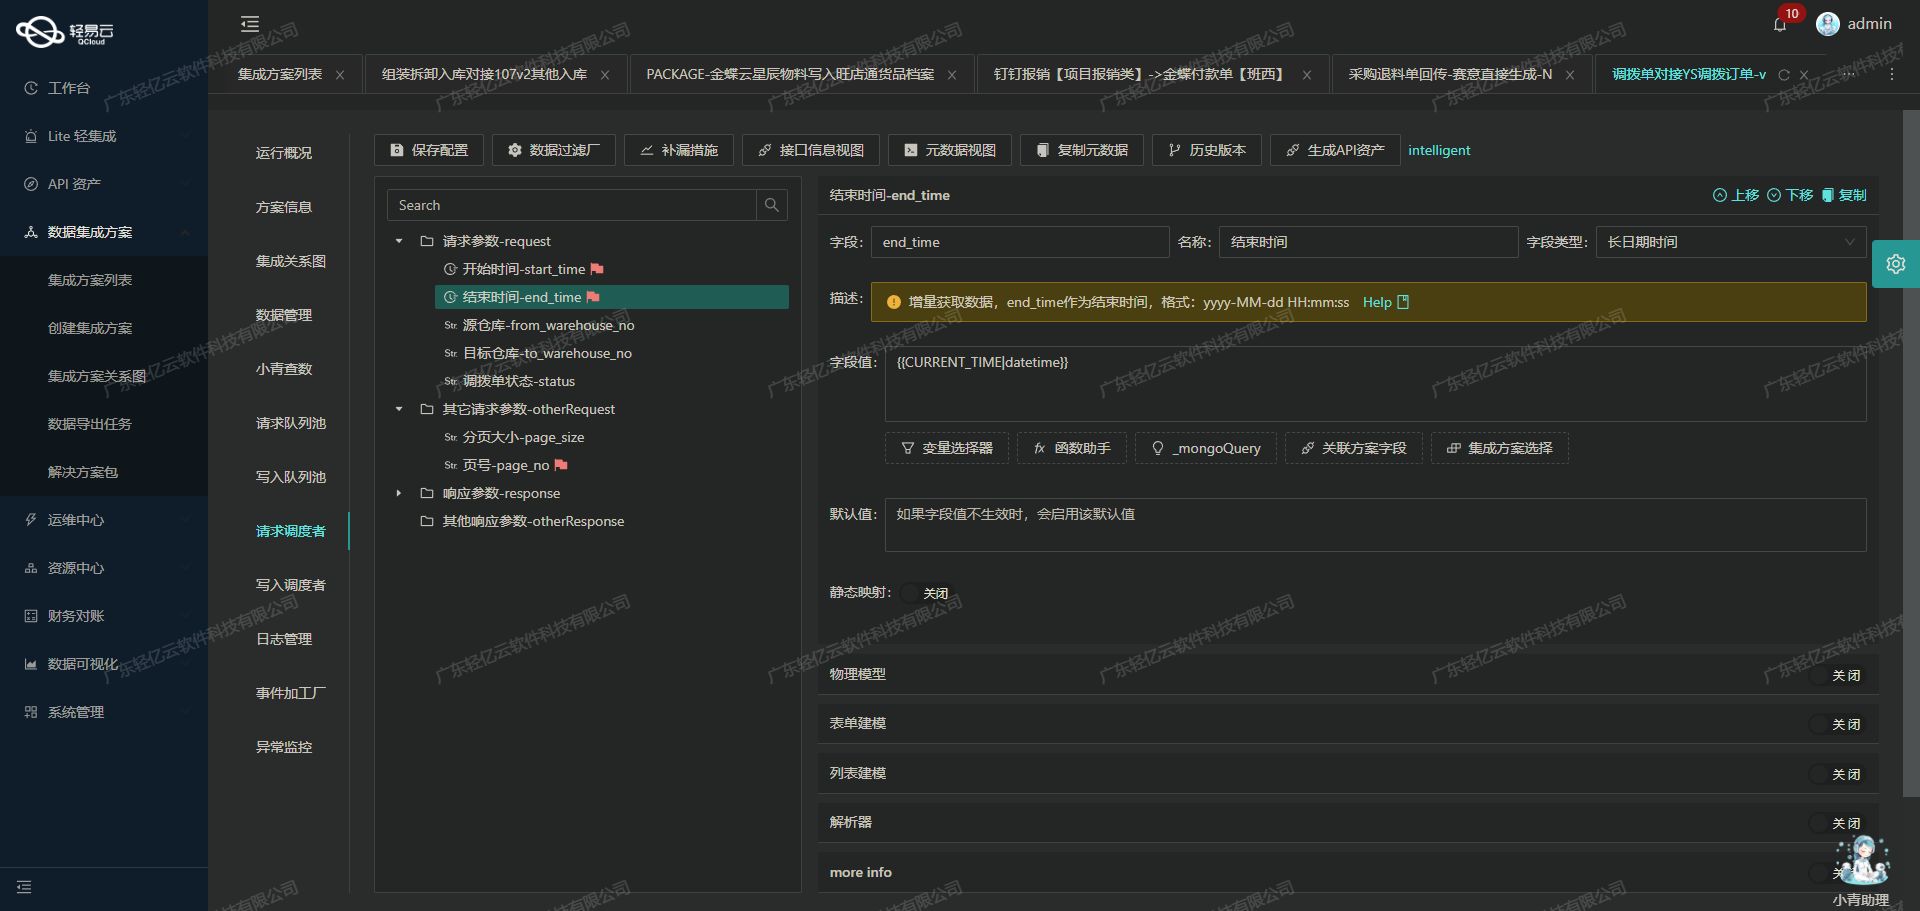Switch to the 采购退料单回传 tab
Viewport: 1920px width, 911px height.
[x=1450, y=75]
